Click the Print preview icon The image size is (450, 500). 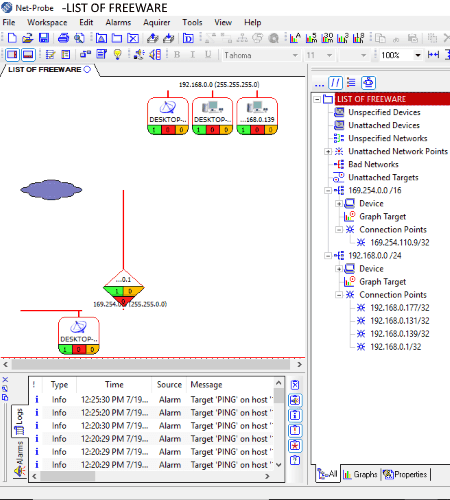click(x=79, y=38)
